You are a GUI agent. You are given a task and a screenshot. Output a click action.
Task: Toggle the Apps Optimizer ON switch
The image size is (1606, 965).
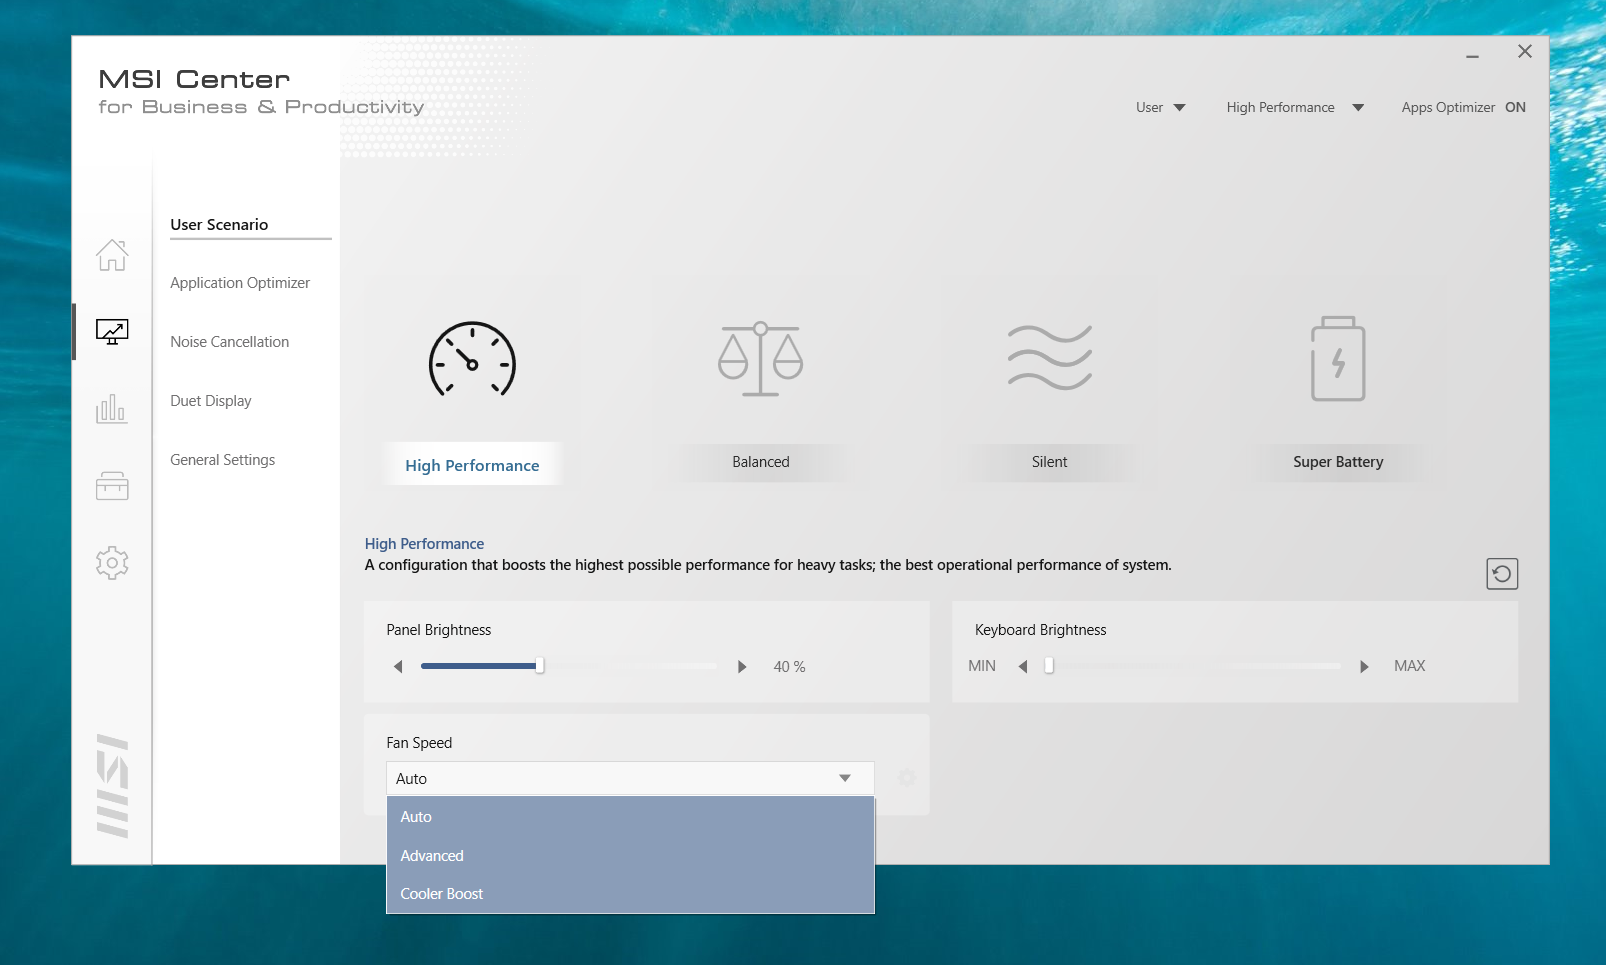click(1515, 107)
